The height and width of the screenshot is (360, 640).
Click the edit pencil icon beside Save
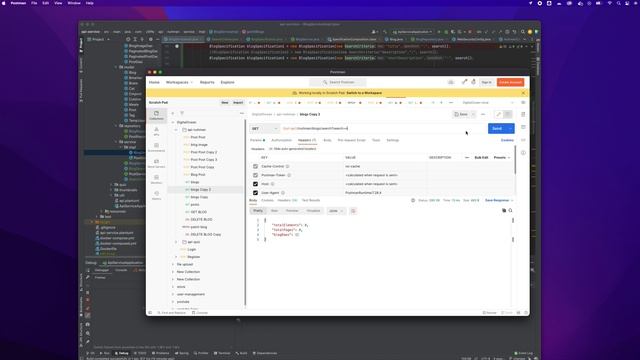click(x=498, y=114)
